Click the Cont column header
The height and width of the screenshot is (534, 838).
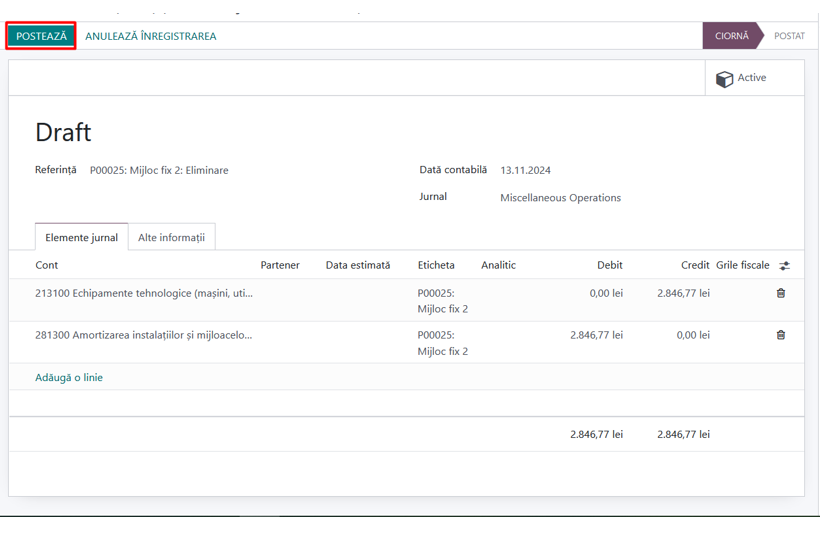46,265
